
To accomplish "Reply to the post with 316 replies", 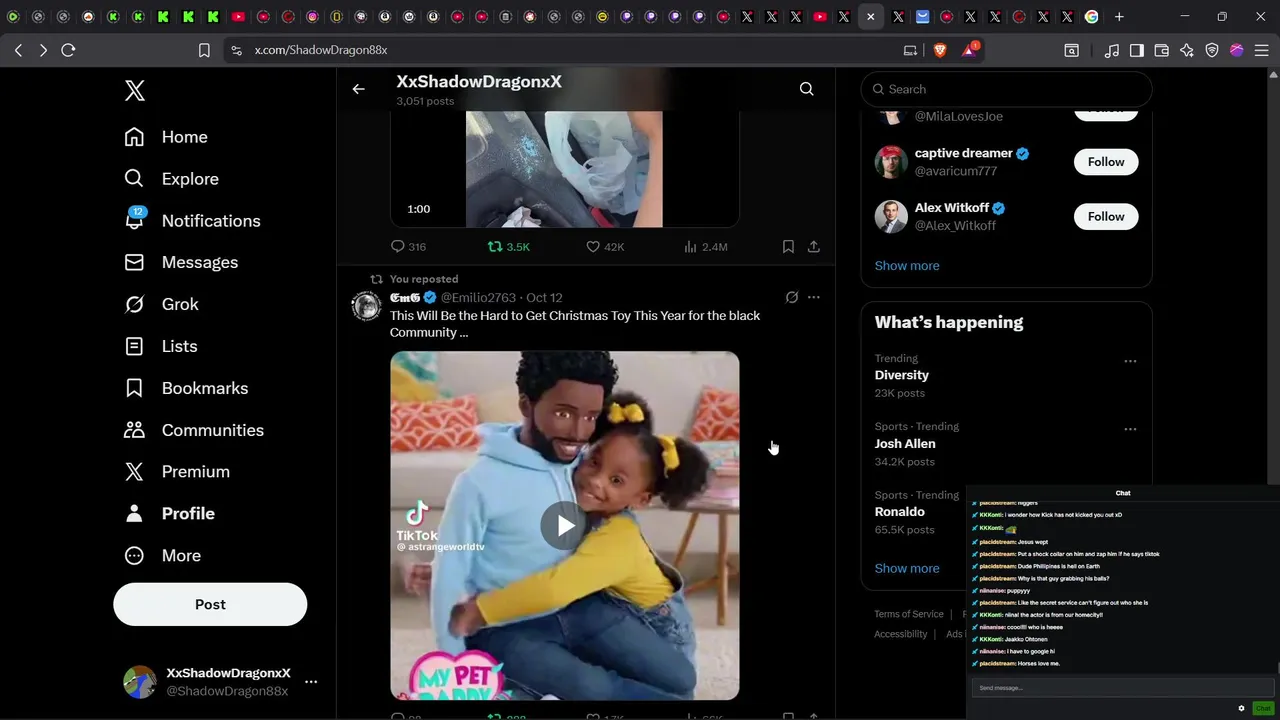I will pos(408,246).
